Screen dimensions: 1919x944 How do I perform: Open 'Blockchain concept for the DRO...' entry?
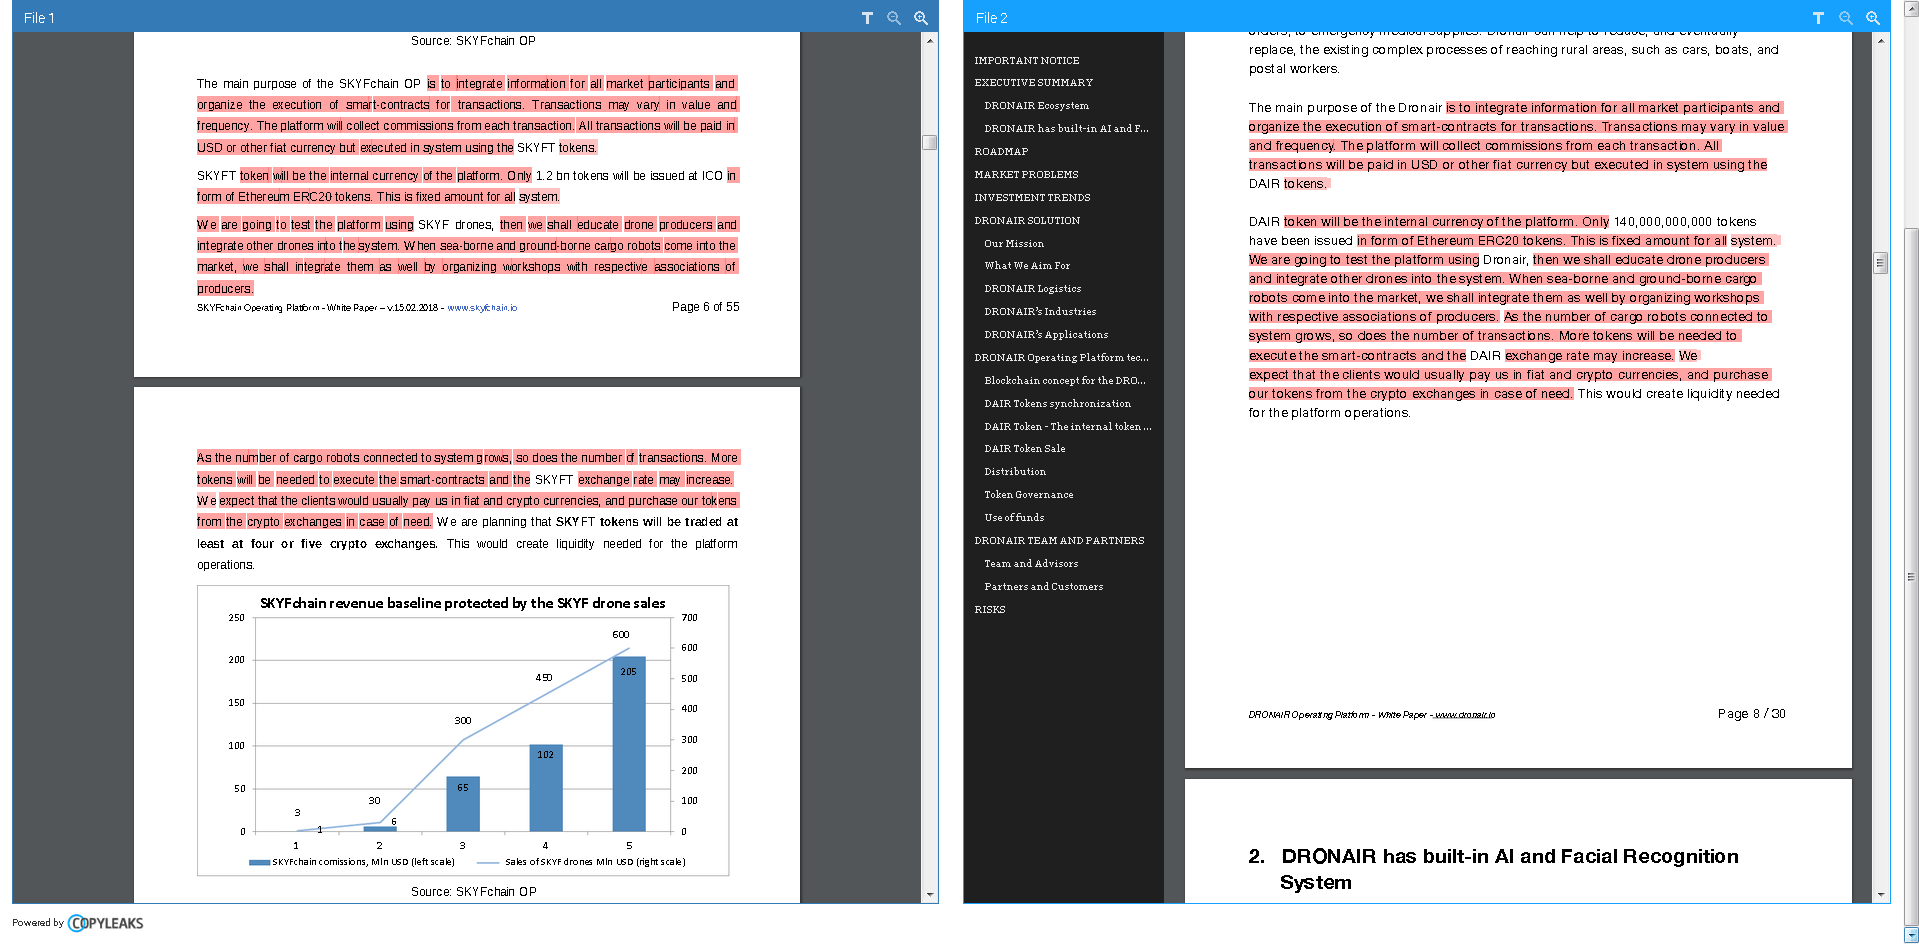coord(1065,381)
